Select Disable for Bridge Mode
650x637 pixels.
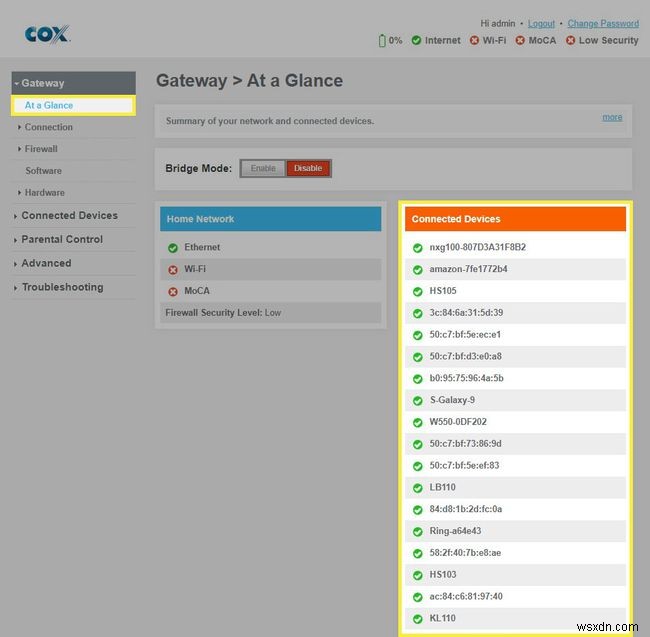[x=308, y=168]
